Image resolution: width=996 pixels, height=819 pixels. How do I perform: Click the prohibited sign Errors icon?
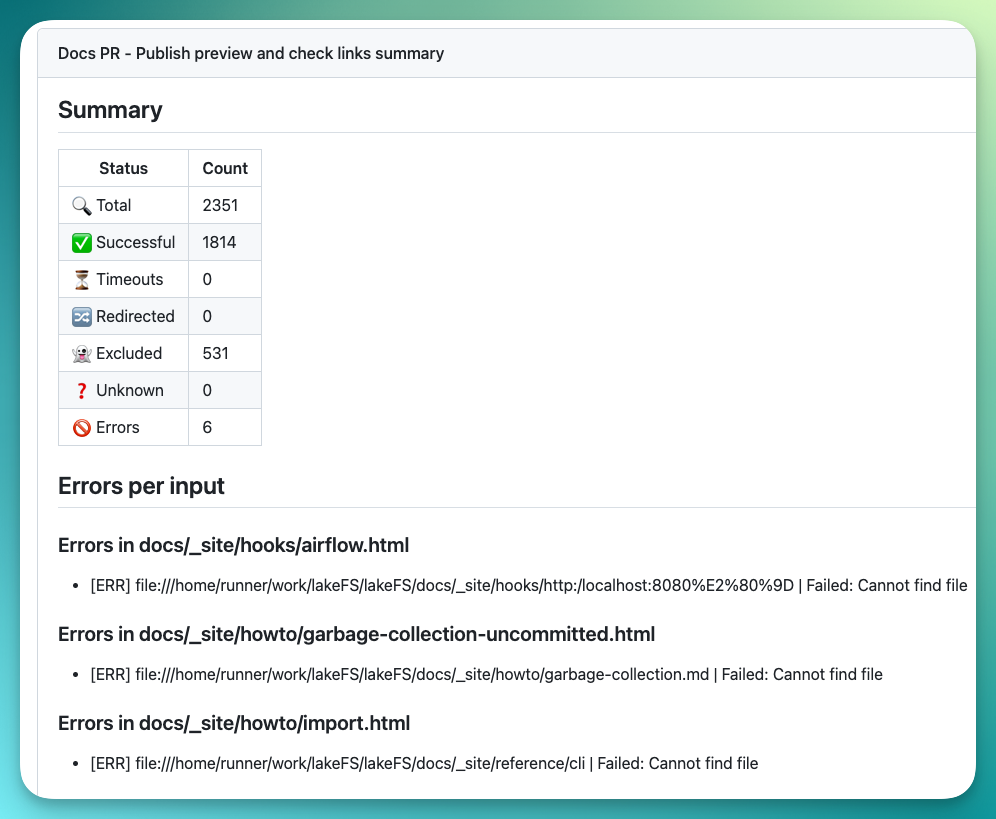coord(82,427)
